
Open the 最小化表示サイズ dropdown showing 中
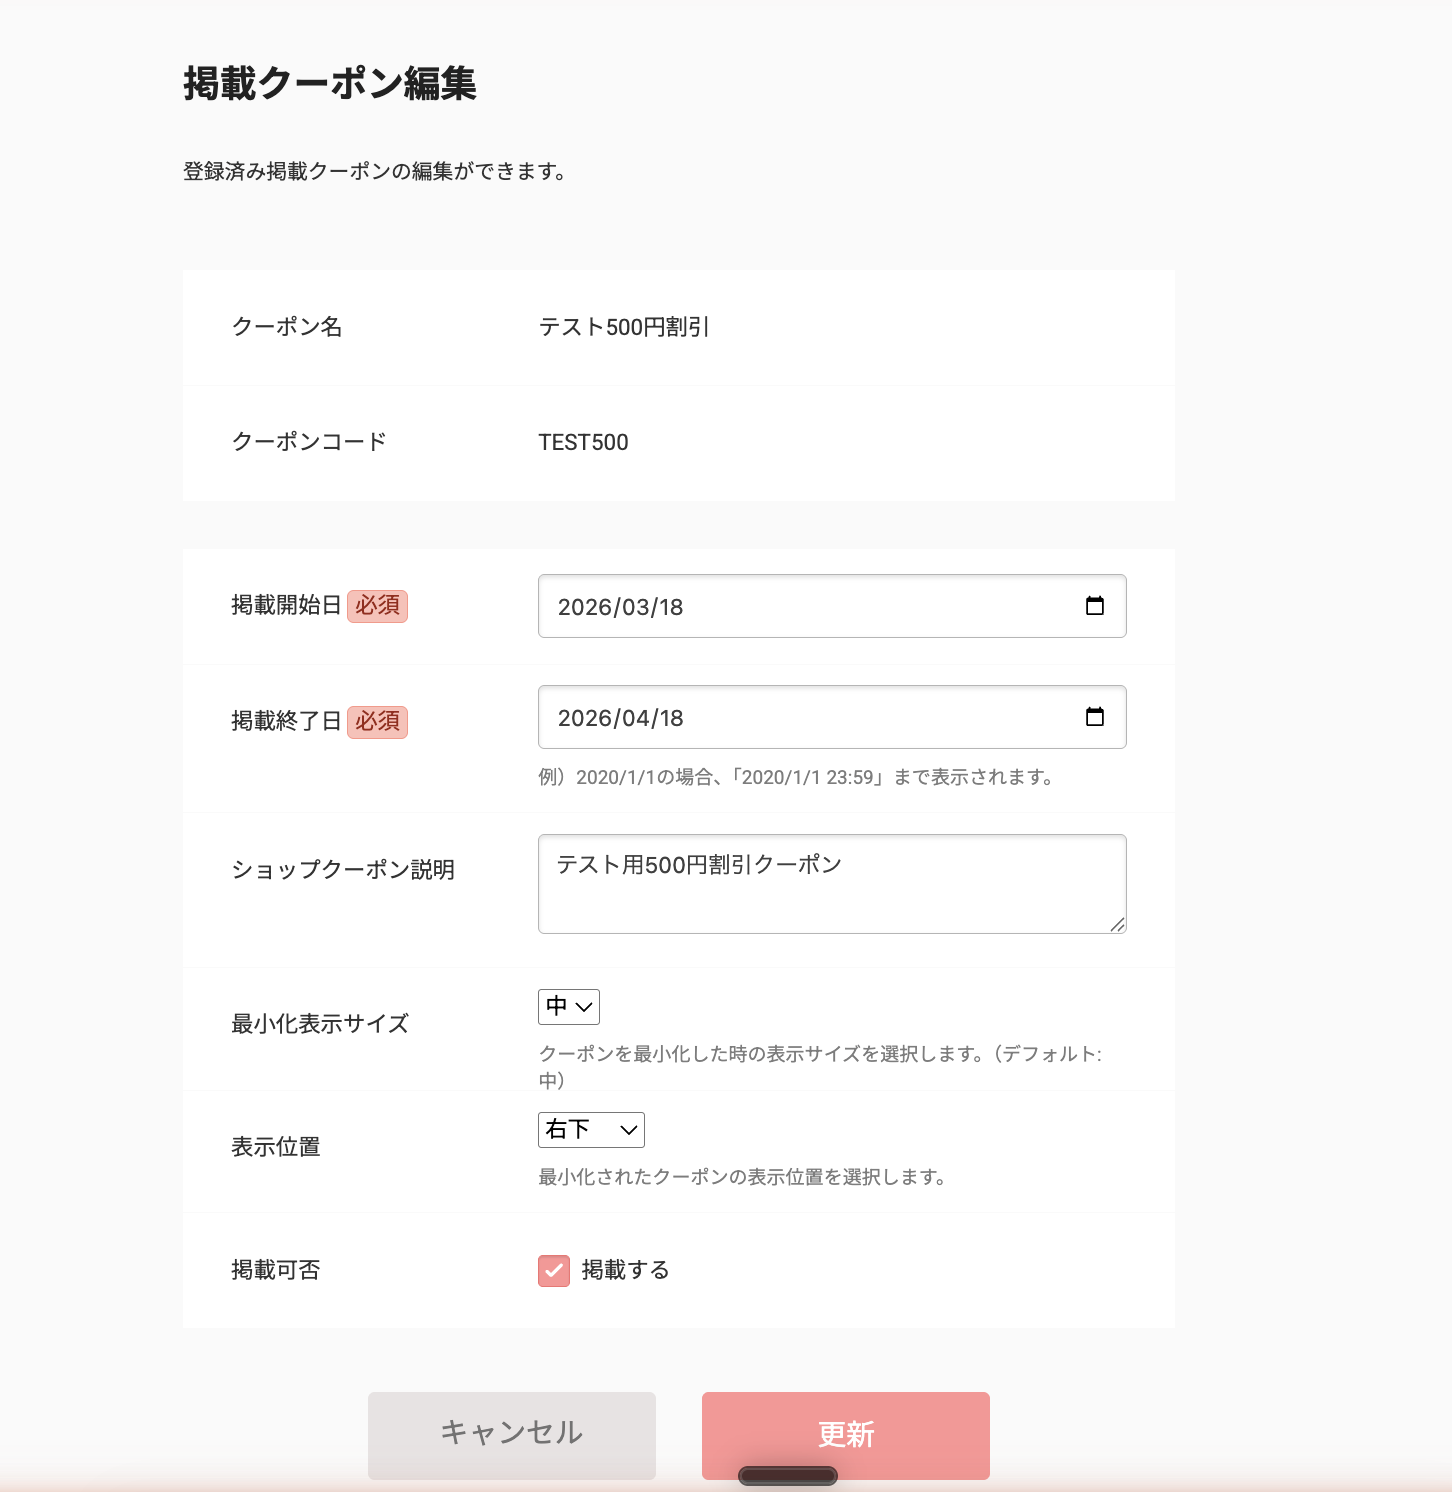click(x=568, y=1007)
